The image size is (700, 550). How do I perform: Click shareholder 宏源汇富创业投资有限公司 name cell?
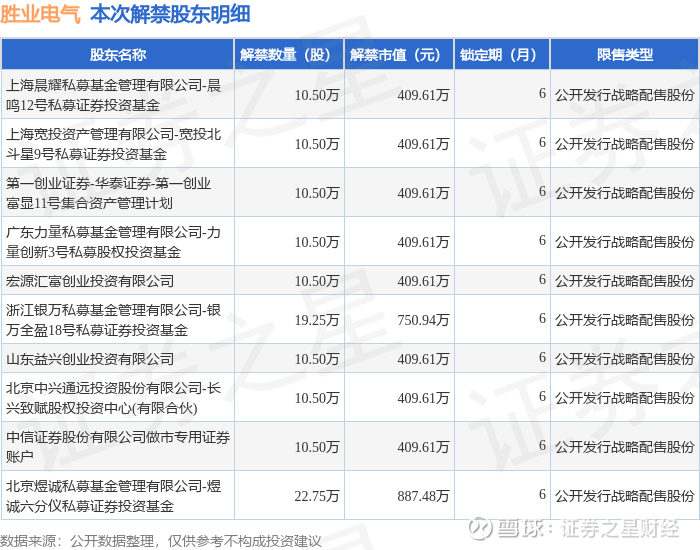pos(118,281)
